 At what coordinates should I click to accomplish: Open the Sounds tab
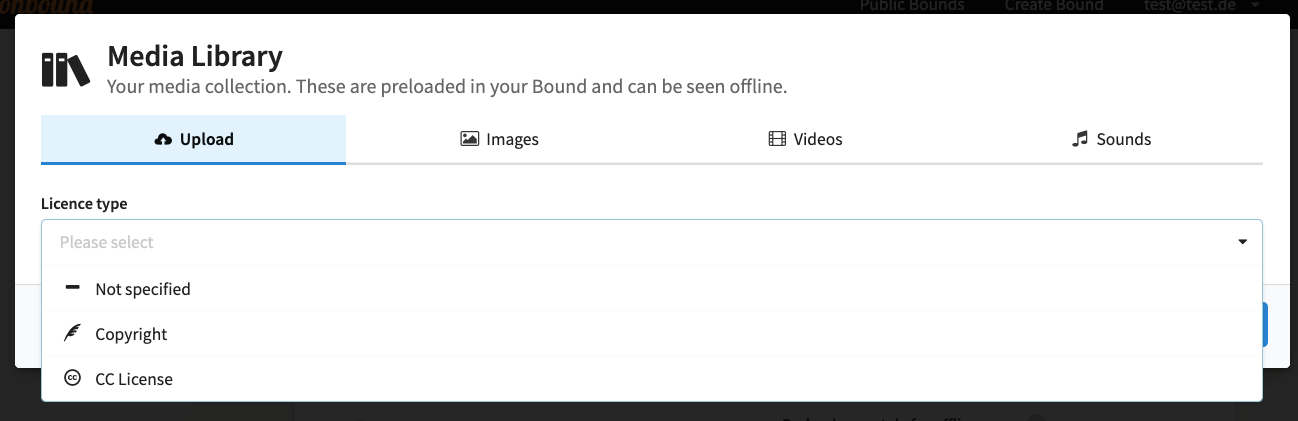click(1110, 139)
